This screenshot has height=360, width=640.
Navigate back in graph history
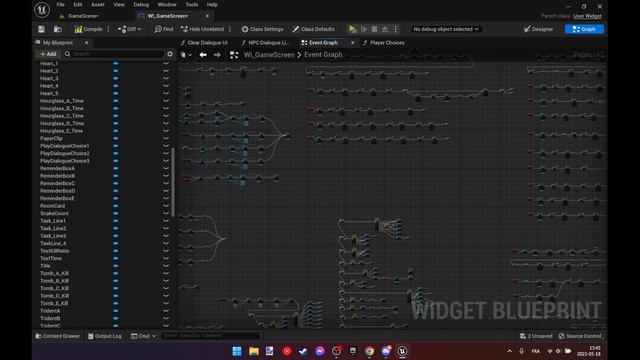click(x=203, y=55)
